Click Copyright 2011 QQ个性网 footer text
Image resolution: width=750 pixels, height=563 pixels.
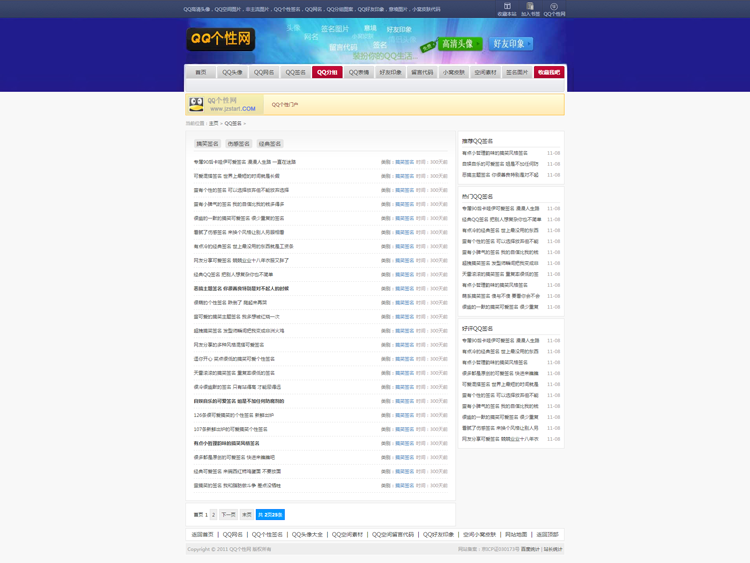click(229, 549)
